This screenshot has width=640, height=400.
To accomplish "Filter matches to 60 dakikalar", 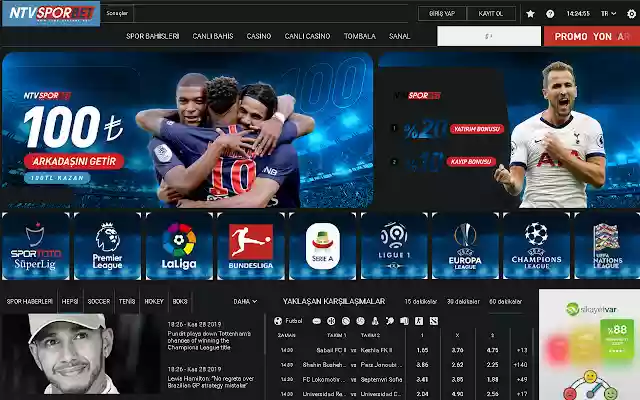I will (x=506, y=302).
